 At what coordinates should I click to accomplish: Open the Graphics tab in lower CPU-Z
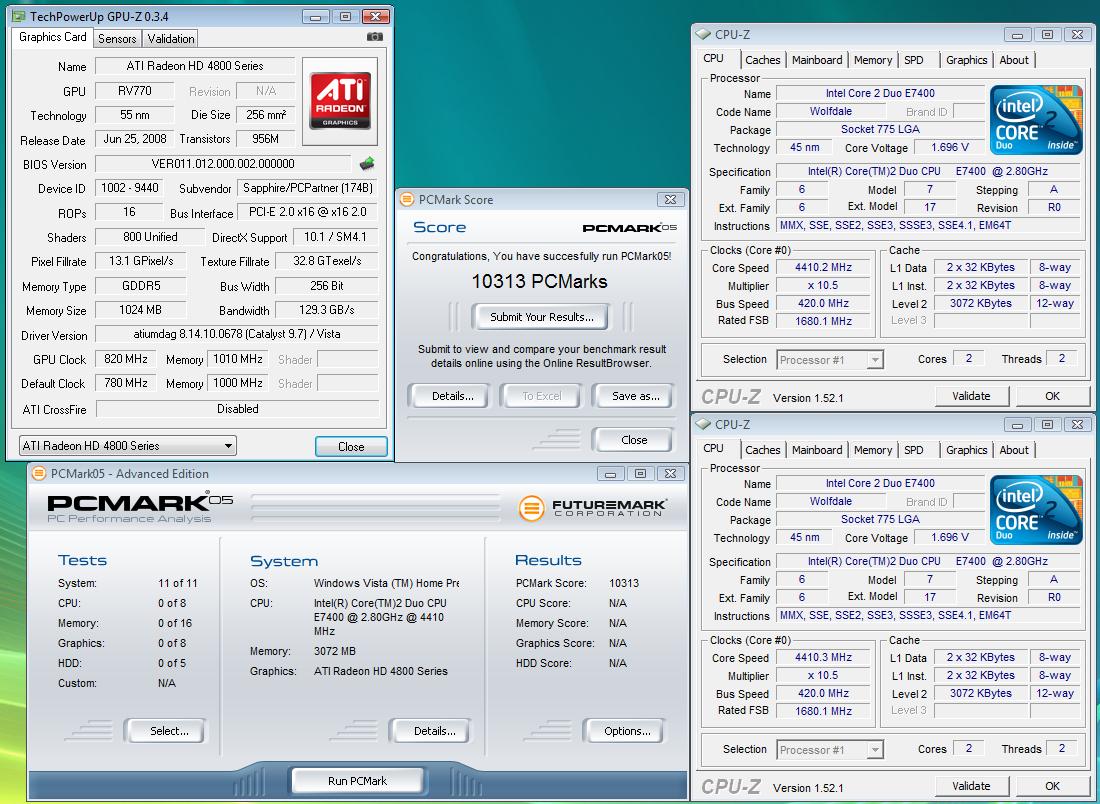pos(966,450)
